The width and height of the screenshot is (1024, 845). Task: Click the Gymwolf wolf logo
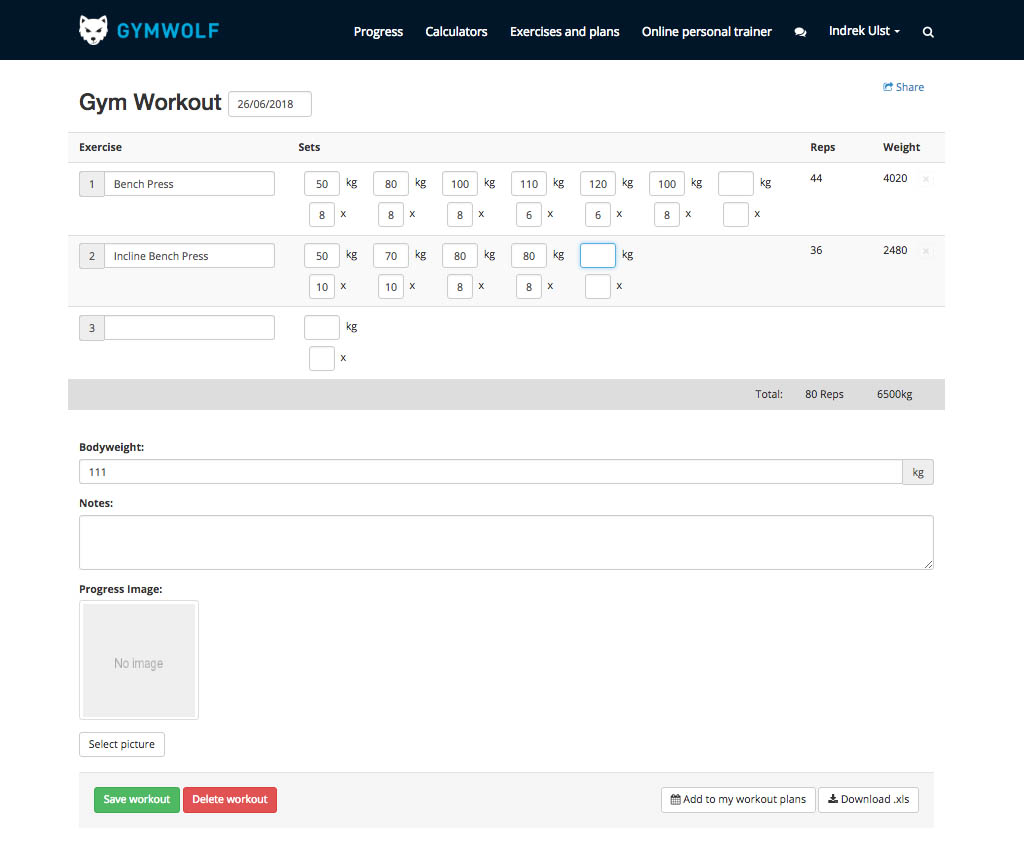[93, 30]
